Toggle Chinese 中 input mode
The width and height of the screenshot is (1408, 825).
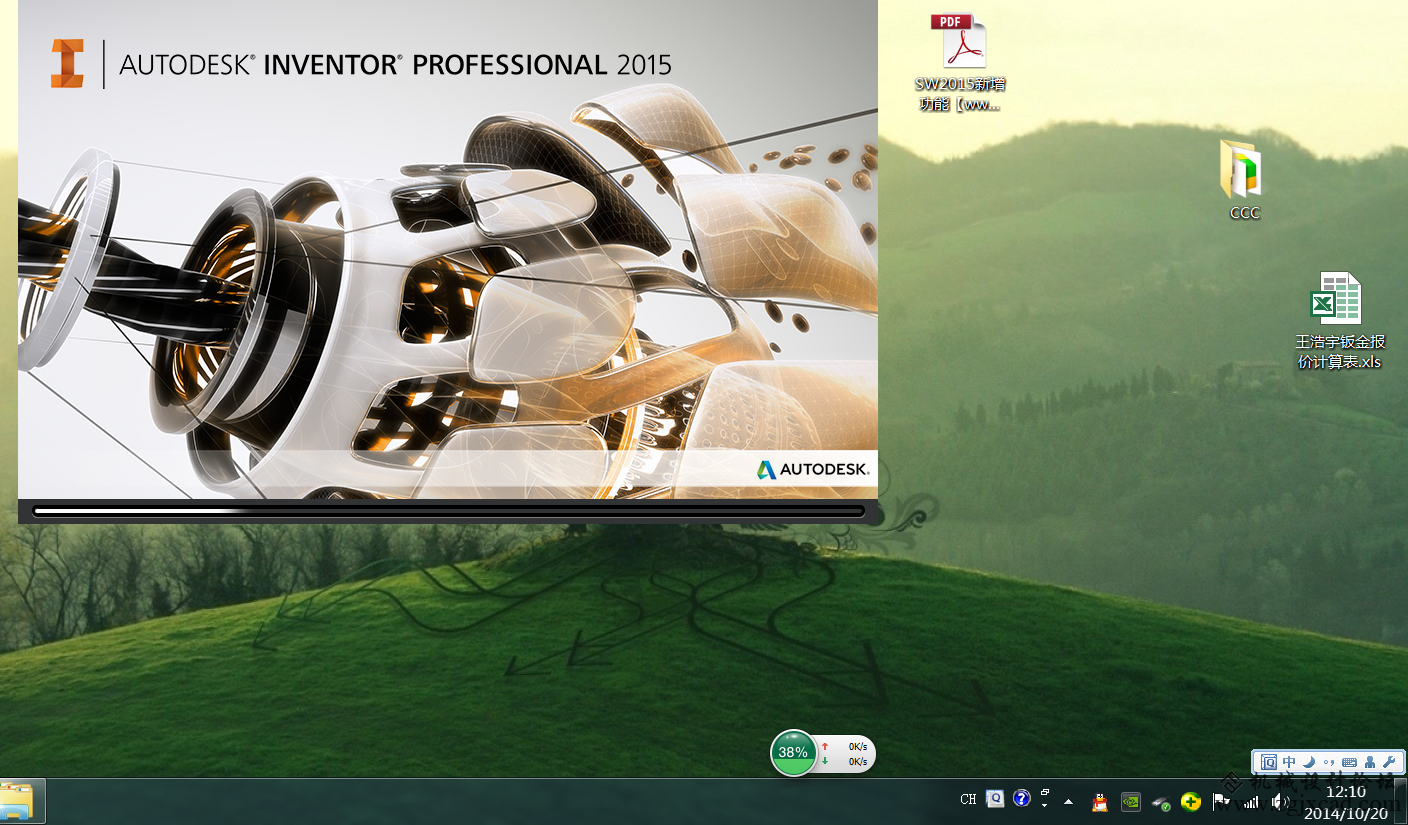[x=1290, y=762]
